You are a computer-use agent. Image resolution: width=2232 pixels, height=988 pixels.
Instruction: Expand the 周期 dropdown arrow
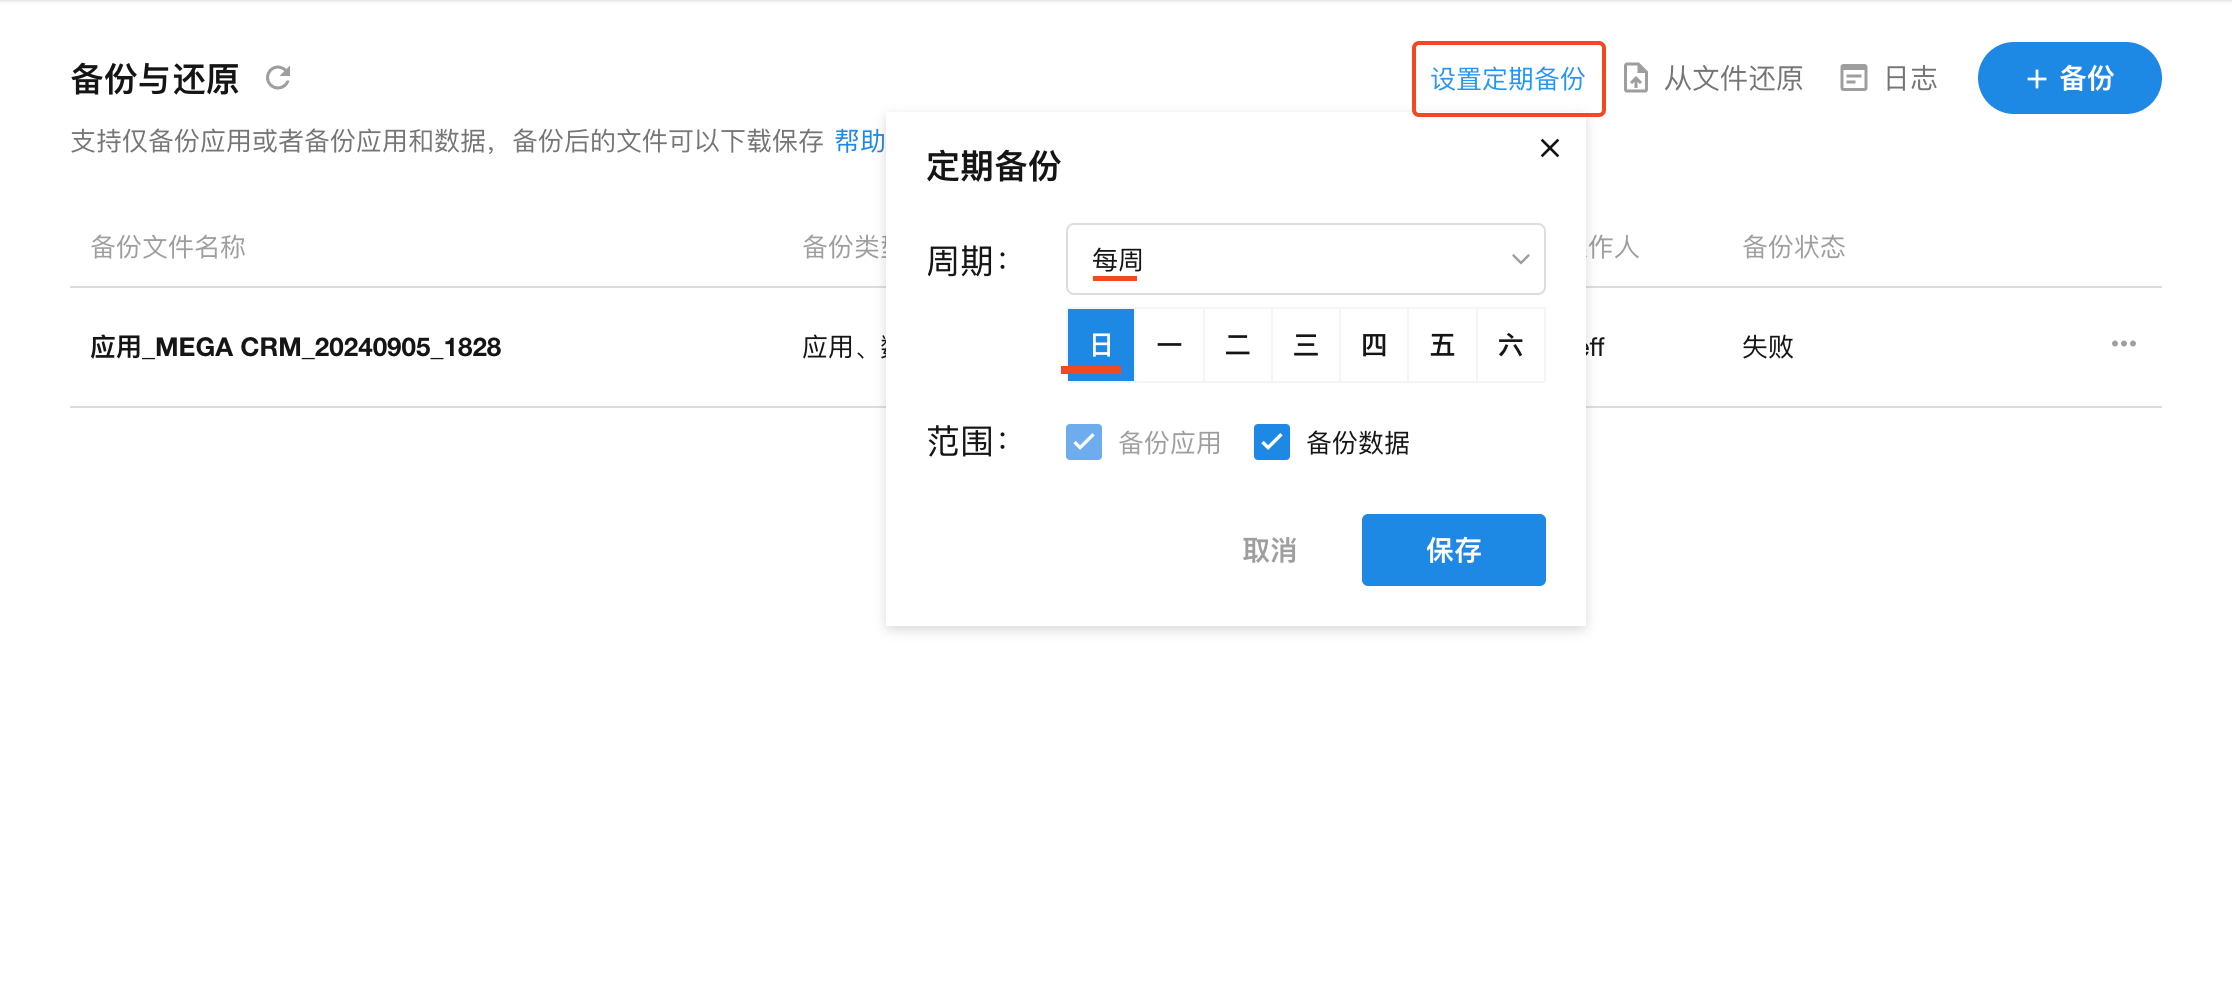click(x=1520, y=259)
